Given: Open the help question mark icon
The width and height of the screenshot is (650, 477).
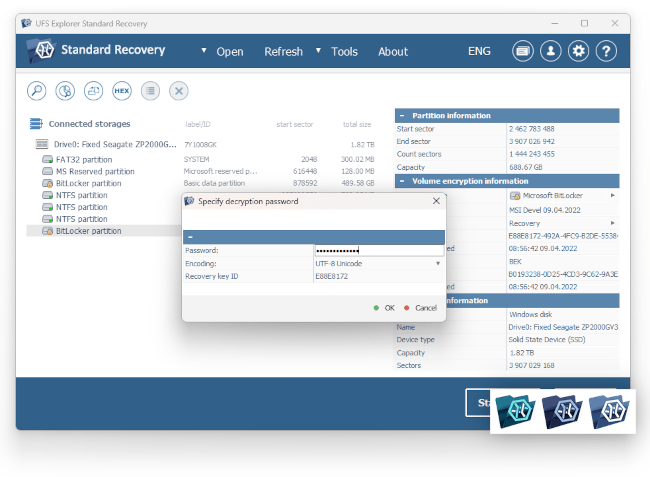Looking at the screenshot, I should pos(606,51).
